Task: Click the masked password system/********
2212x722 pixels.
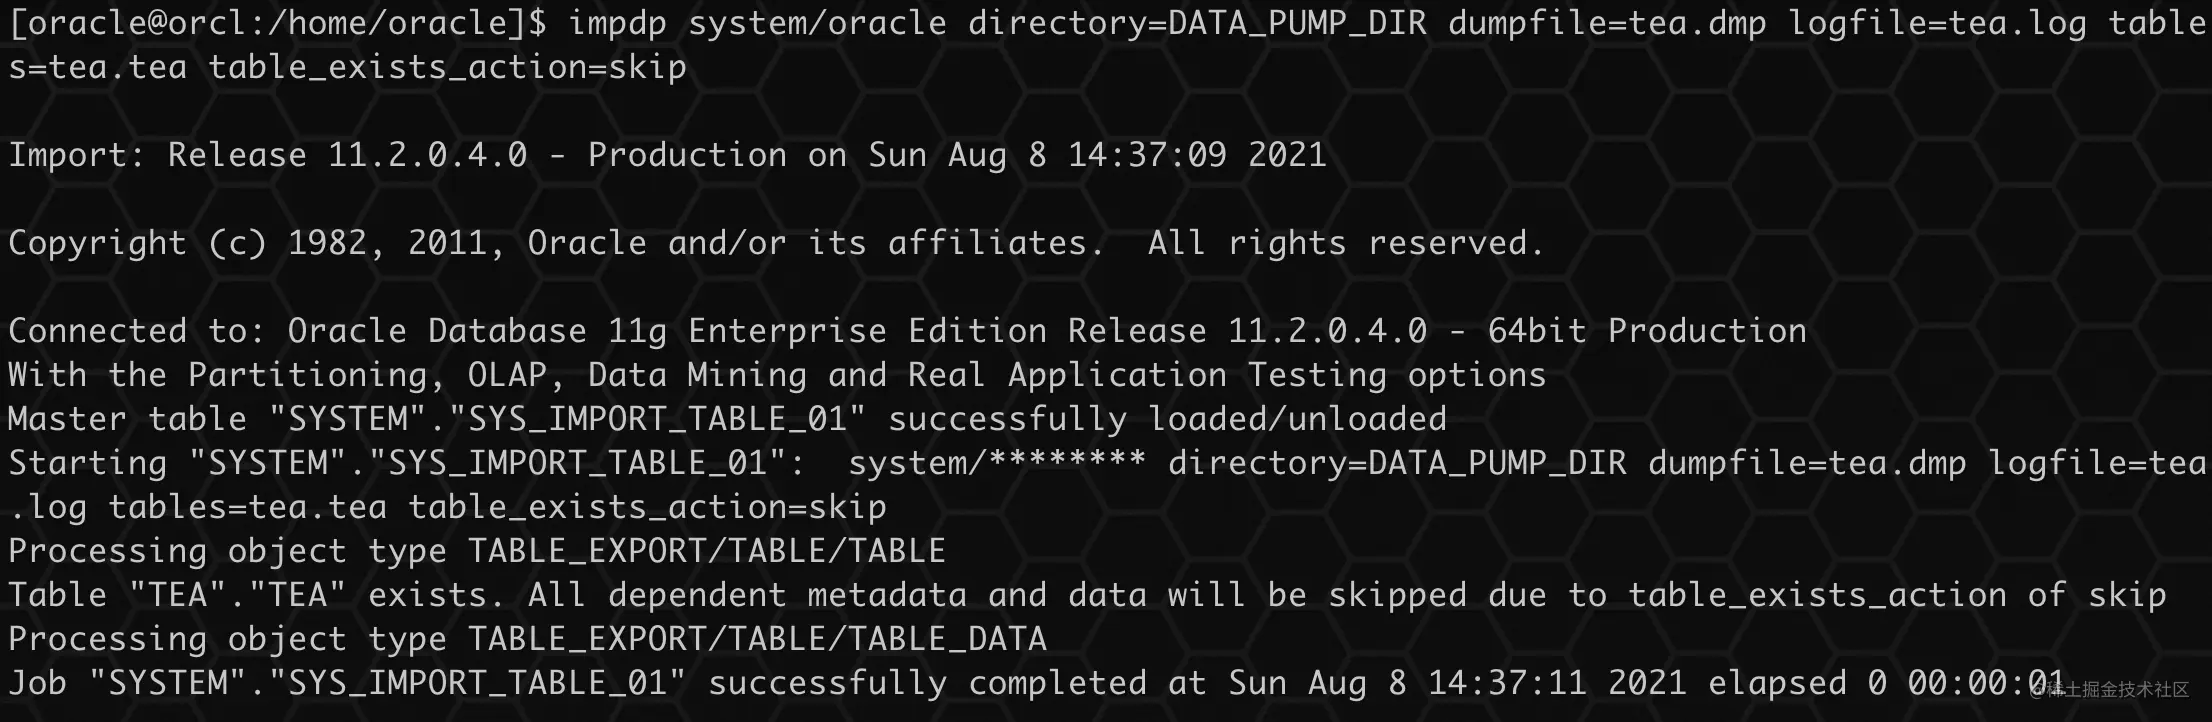Action: point(997,463)
